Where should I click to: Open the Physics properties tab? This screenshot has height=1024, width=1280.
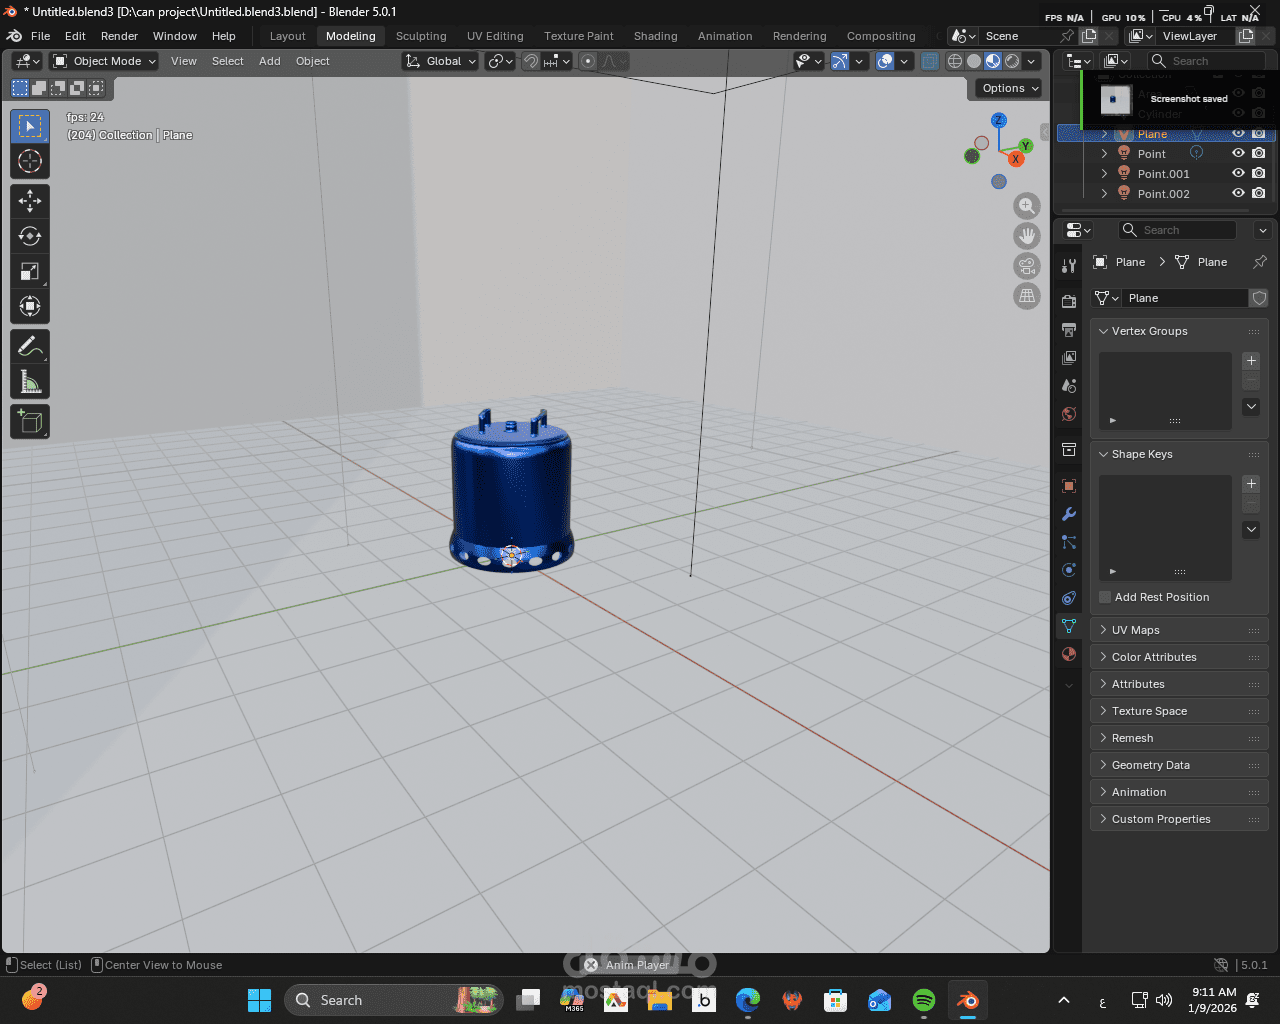tap(1069, 570)
